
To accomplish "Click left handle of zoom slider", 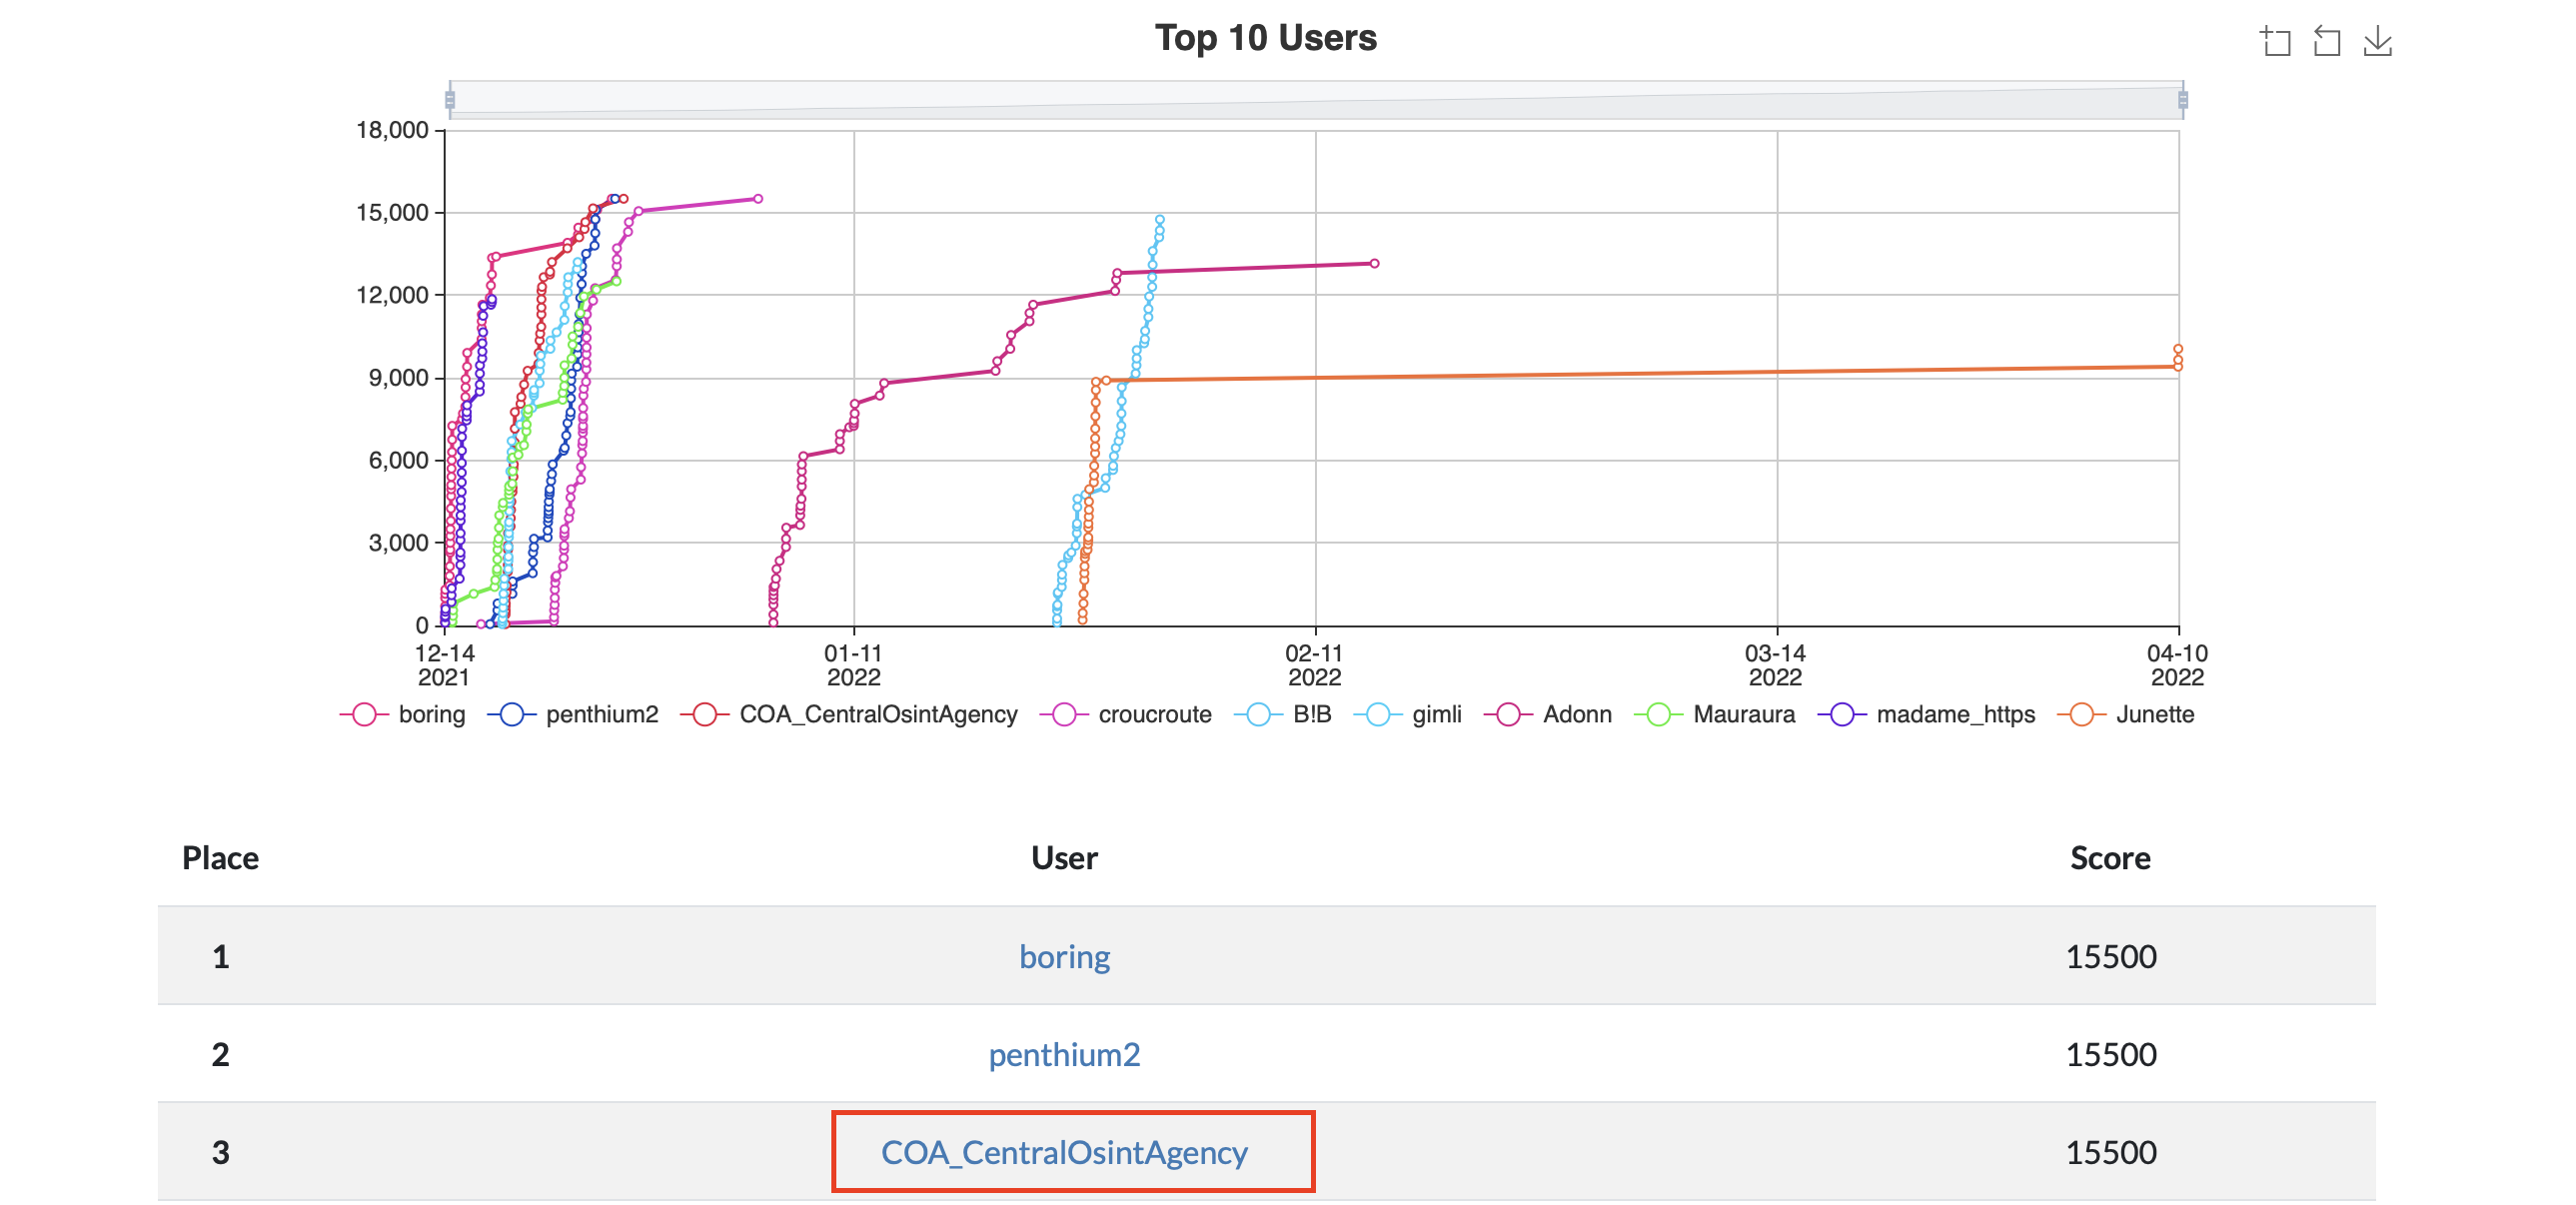I will coord(450,100).
